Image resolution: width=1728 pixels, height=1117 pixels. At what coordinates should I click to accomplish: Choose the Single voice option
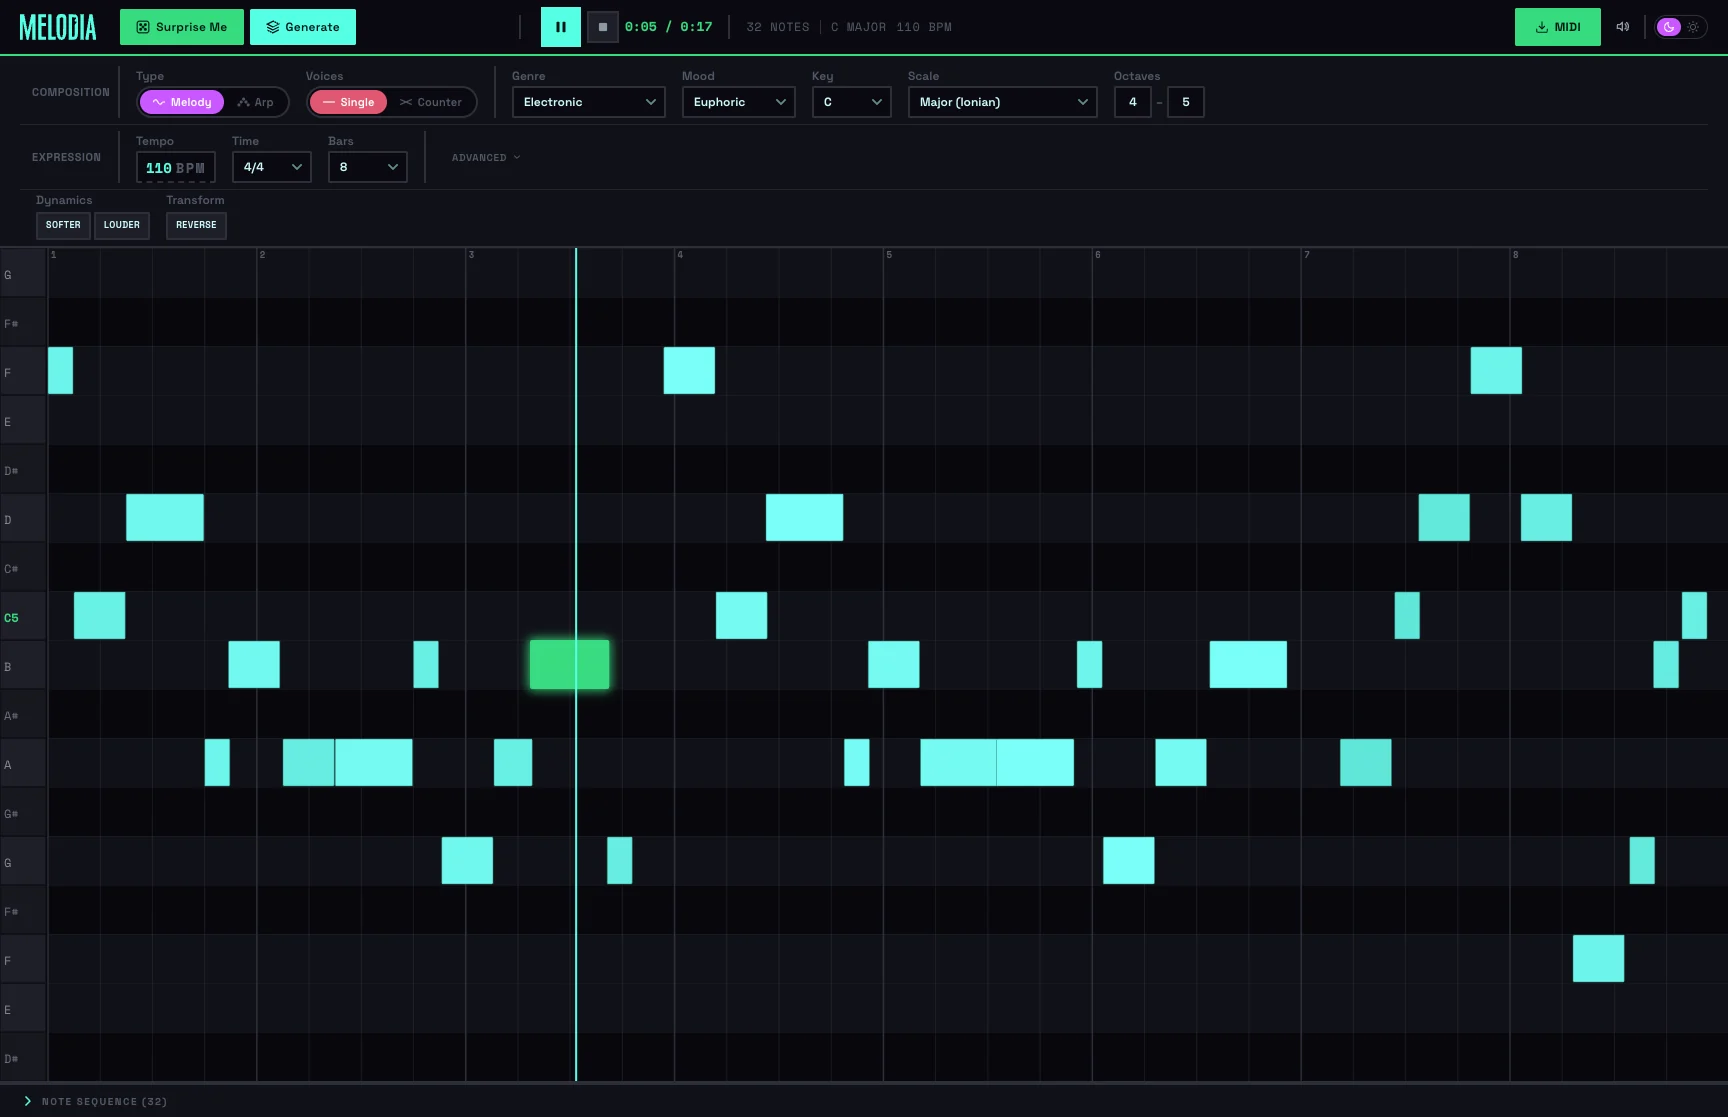pyautogui.click(x=348, y=102)
